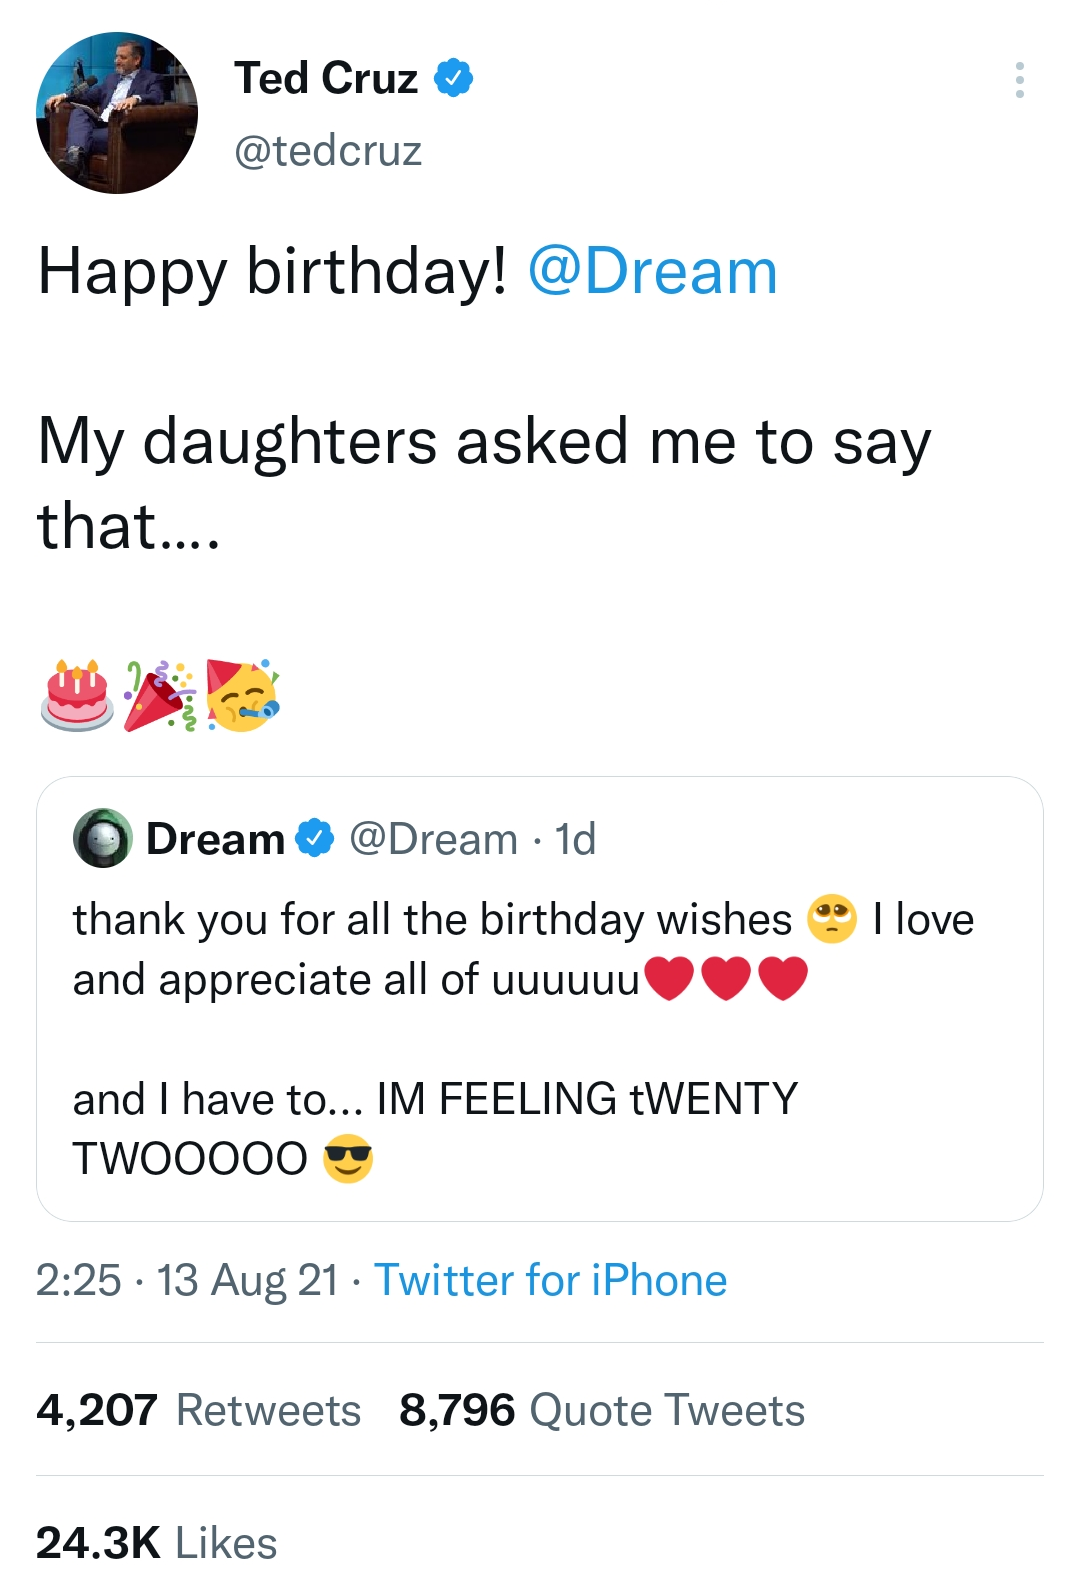This screenshot has height=1596, width=1080.
Task: Click the pleading face emoji in quoted tweet
Action: tap(832, 919)
